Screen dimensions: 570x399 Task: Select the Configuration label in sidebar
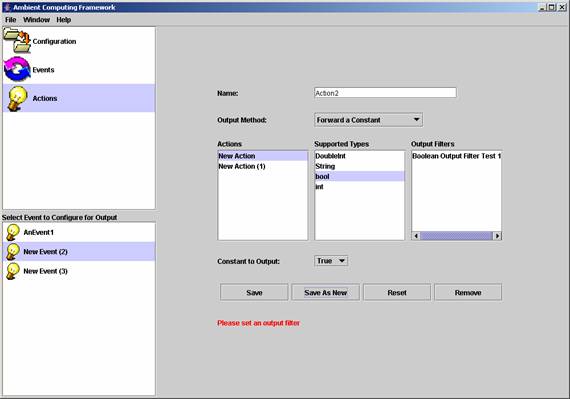tap(54, 41)
